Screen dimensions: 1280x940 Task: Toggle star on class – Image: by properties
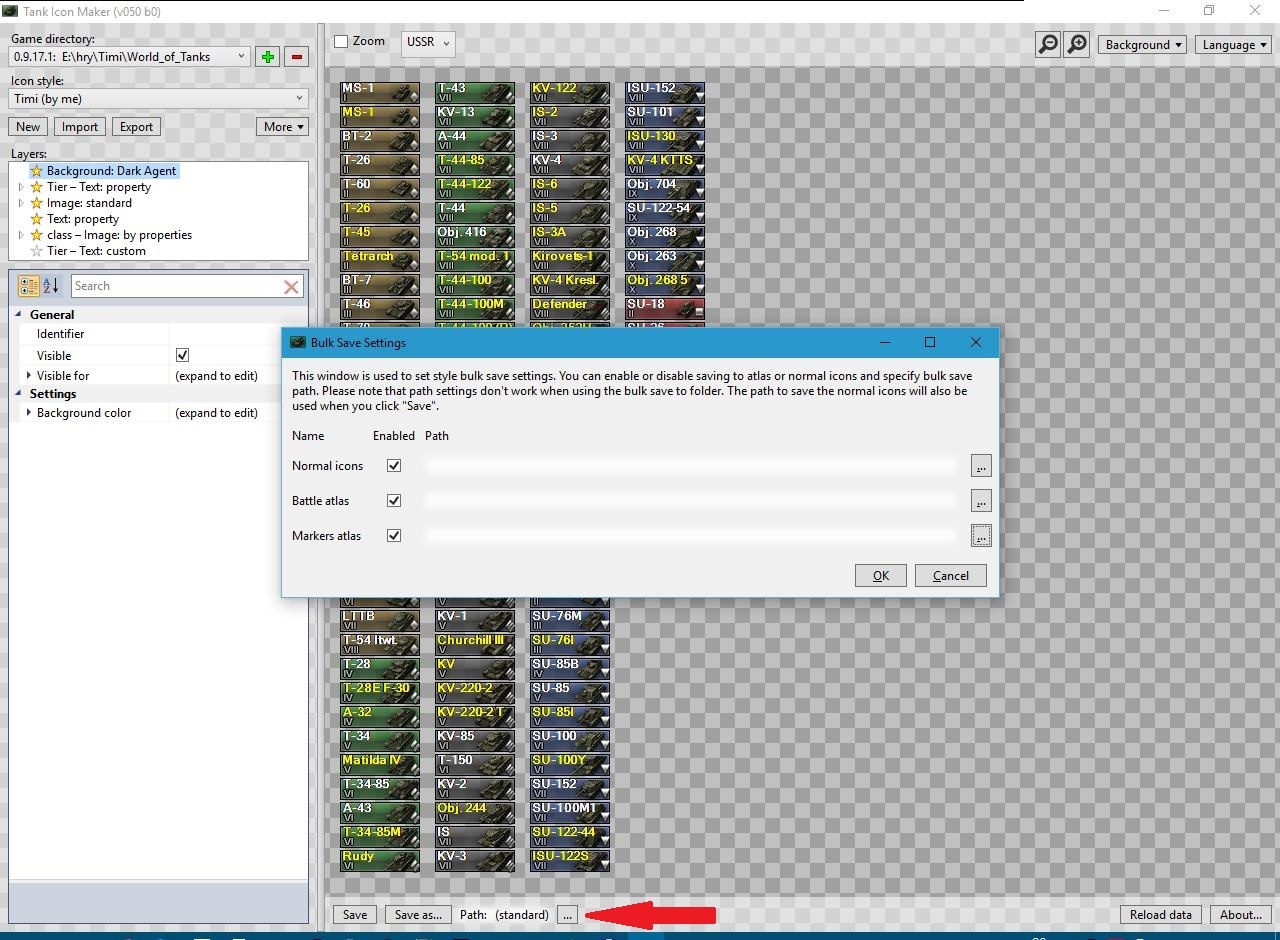[37, 235]
